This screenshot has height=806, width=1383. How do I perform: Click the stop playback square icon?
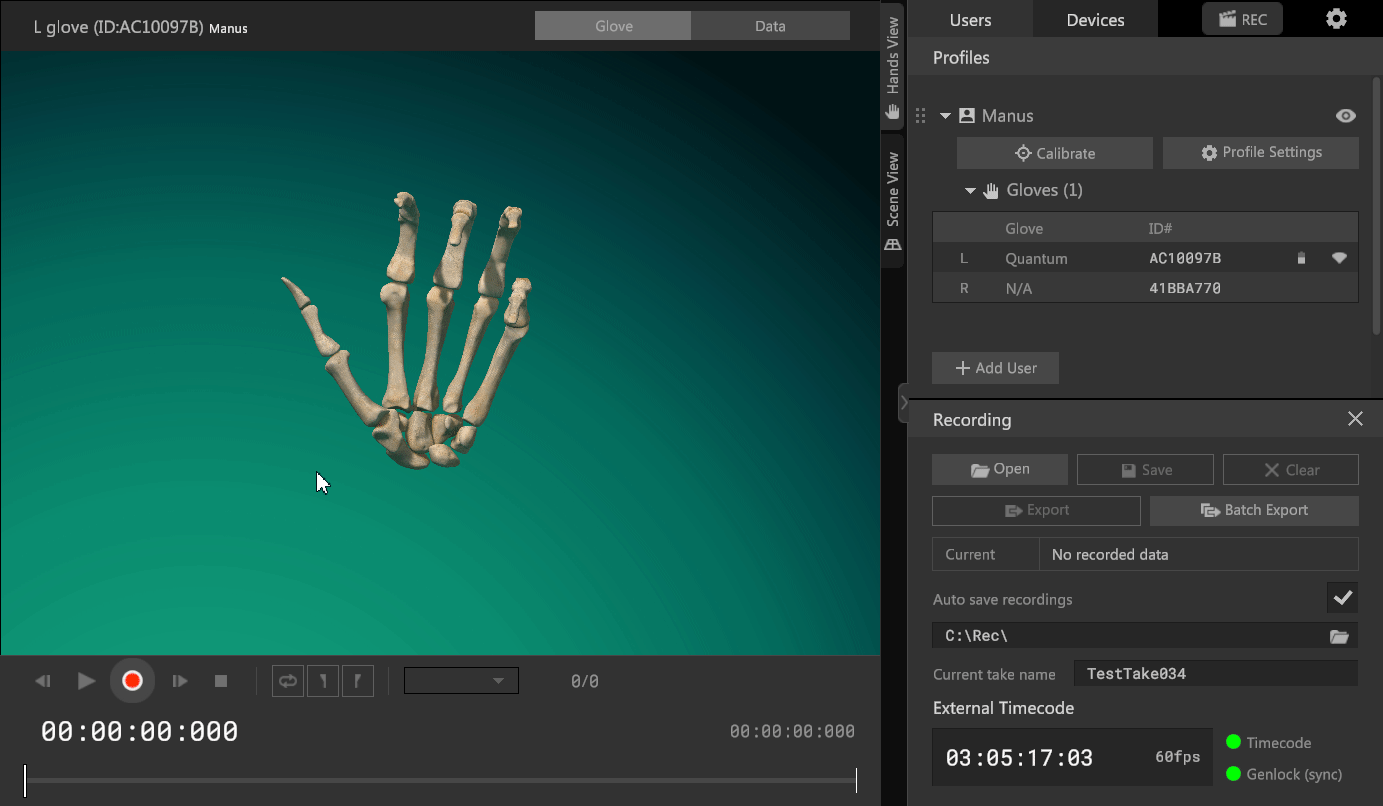click(x=221, y=681)
